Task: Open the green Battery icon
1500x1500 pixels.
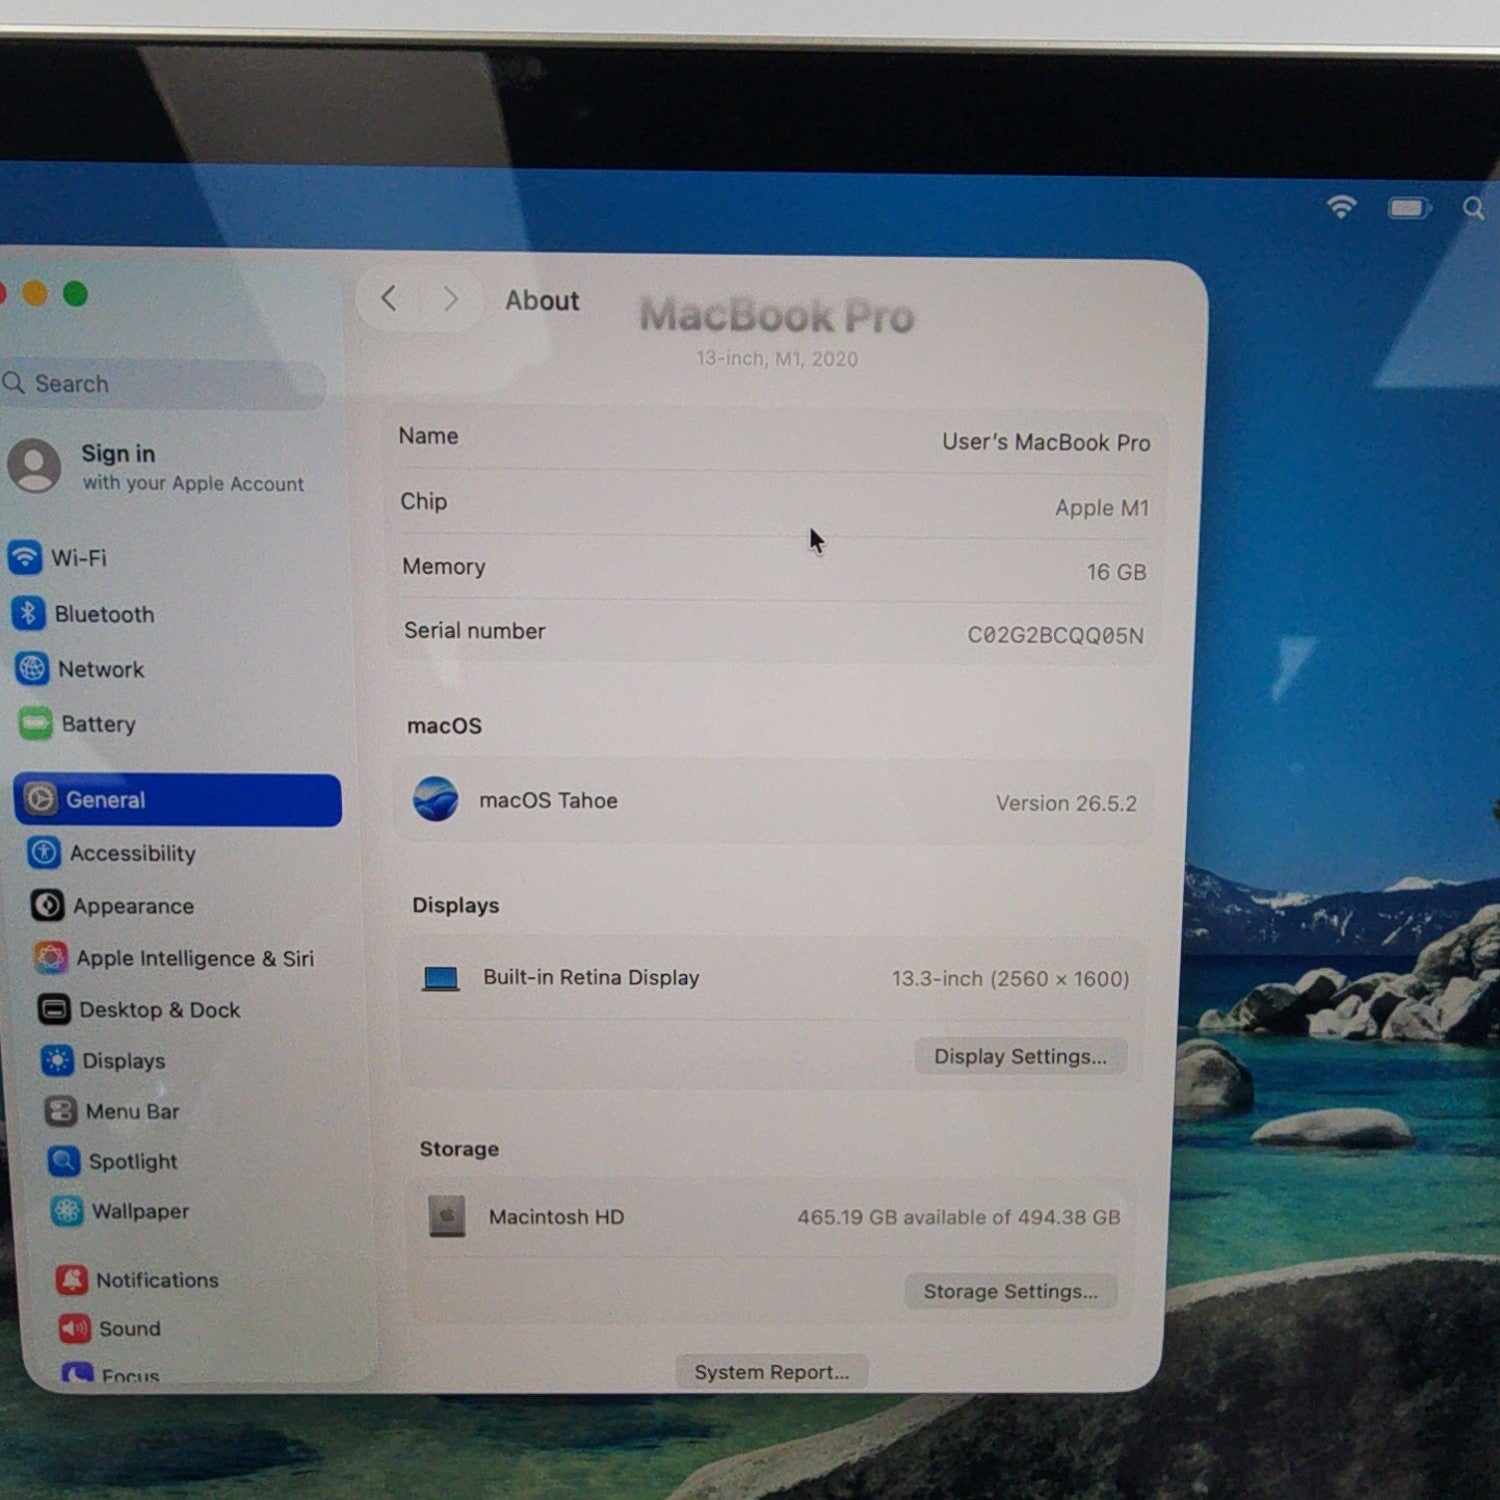Action: [x=35, y=723]
